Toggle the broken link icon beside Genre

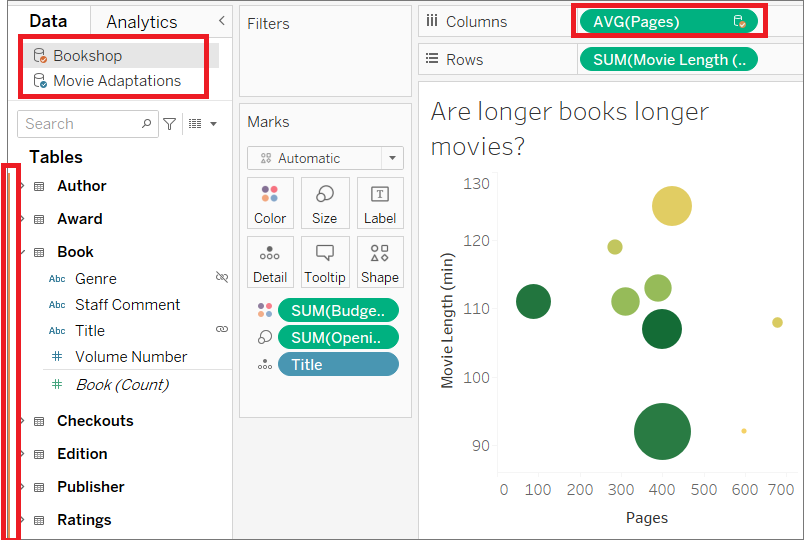click(x=222, y=277)
